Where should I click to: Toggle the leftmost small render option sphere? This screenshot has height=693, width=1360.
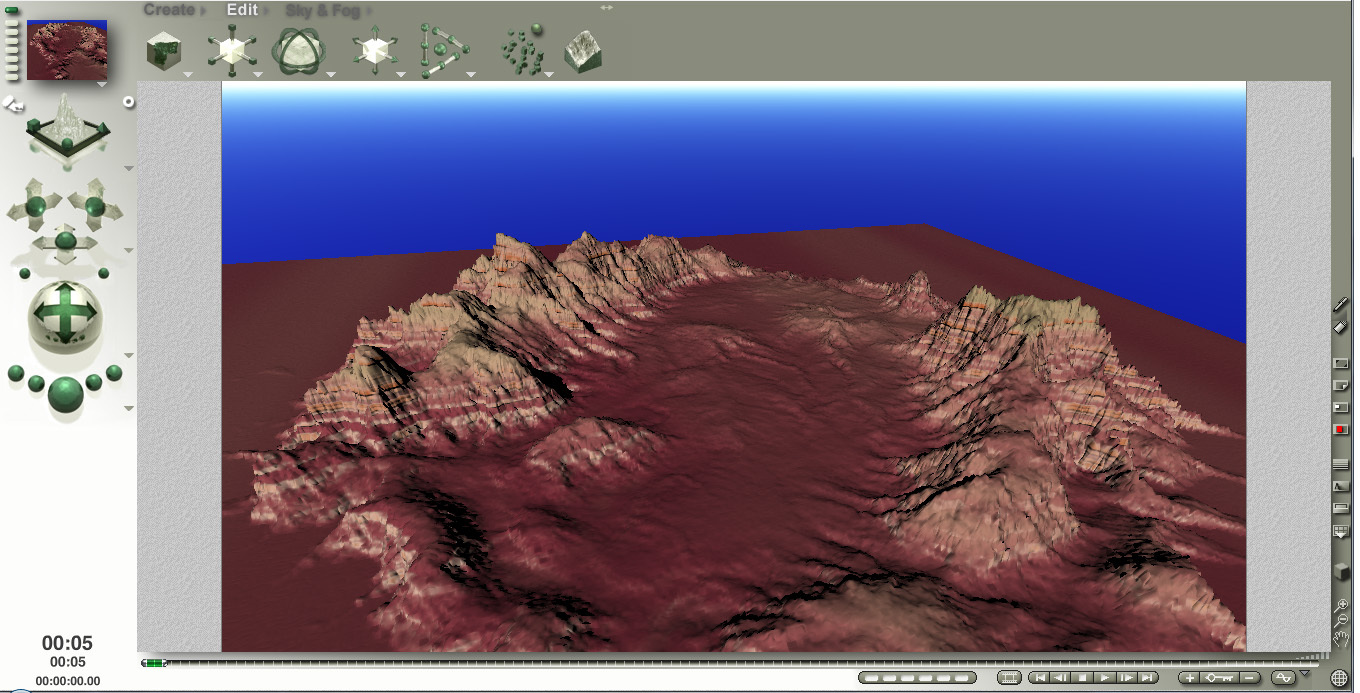point(15,373)
